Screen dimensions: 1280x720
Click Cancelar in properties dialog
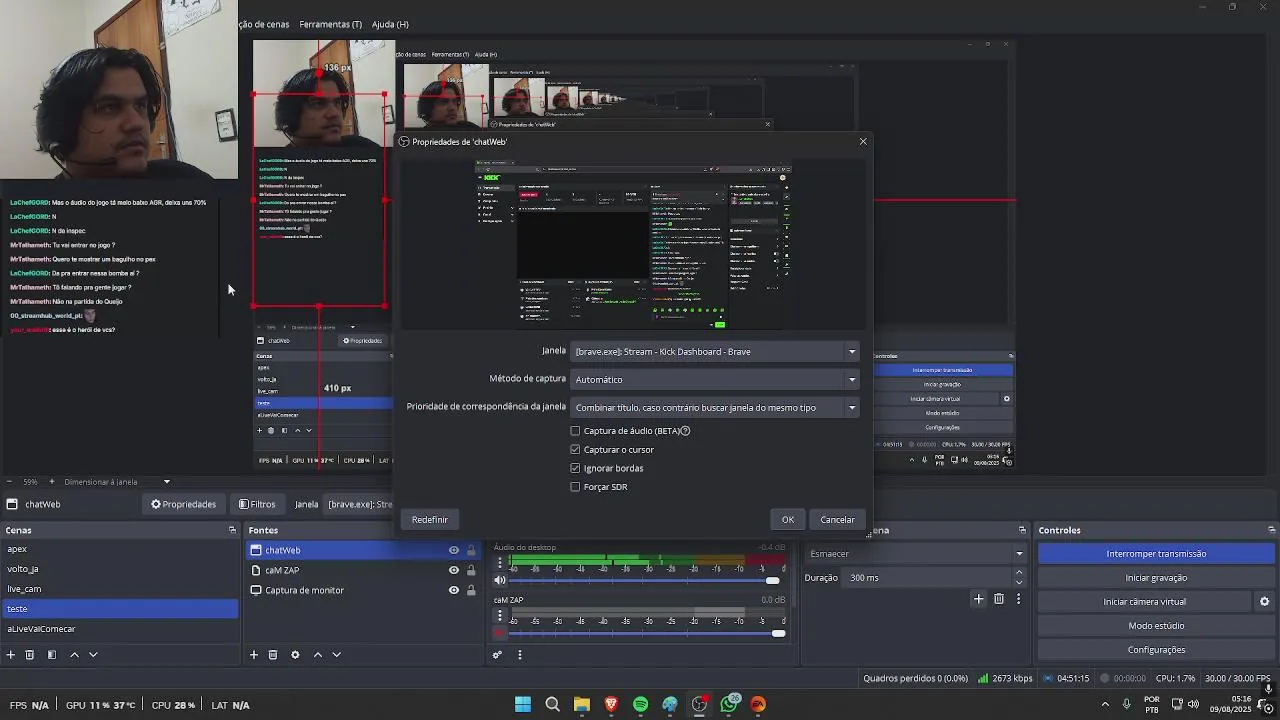(x=837, y=520)
